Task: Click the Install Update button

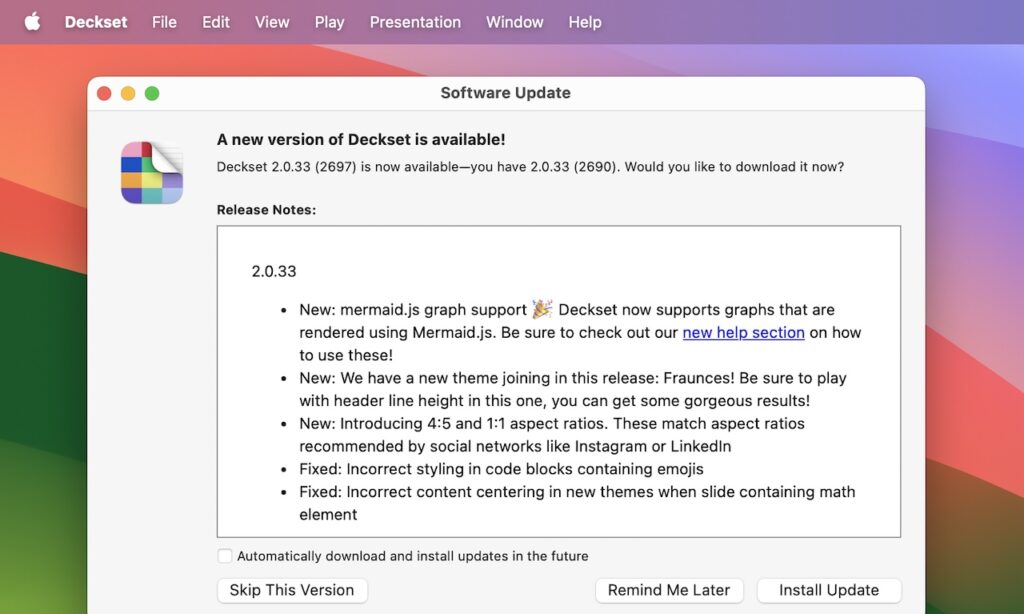Action: (x=829, y=590)
